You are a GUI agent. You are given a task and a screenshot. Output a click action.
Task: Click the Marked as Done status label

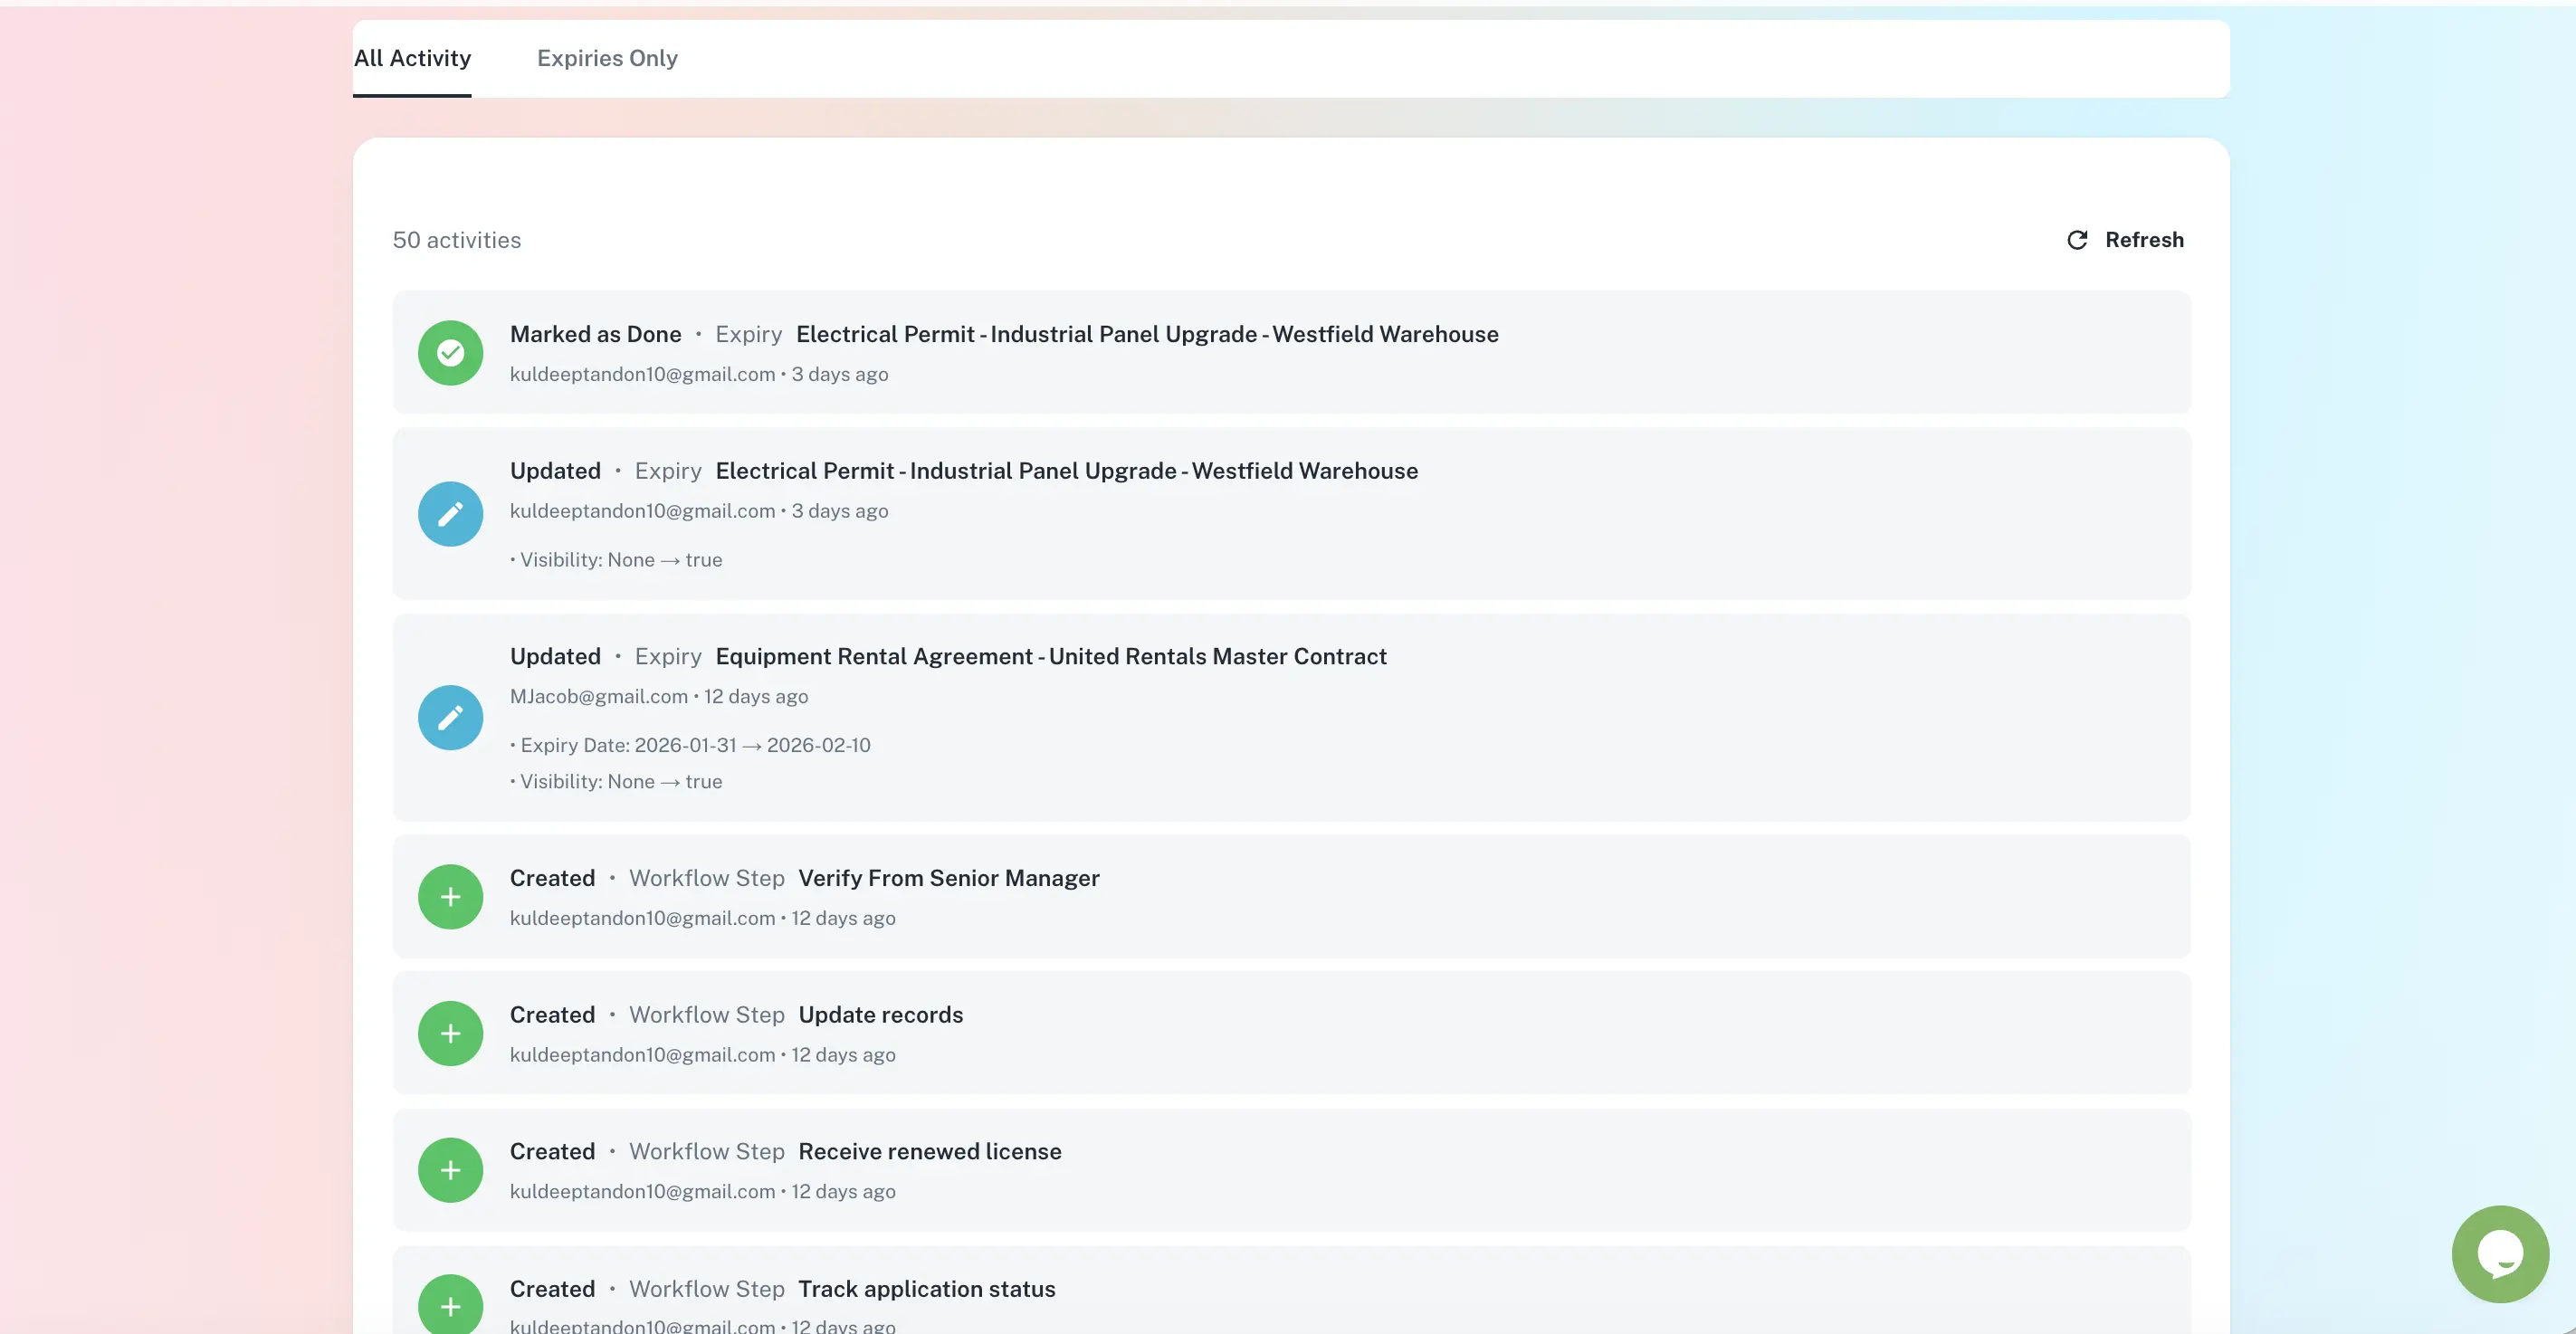pos(596,334)
